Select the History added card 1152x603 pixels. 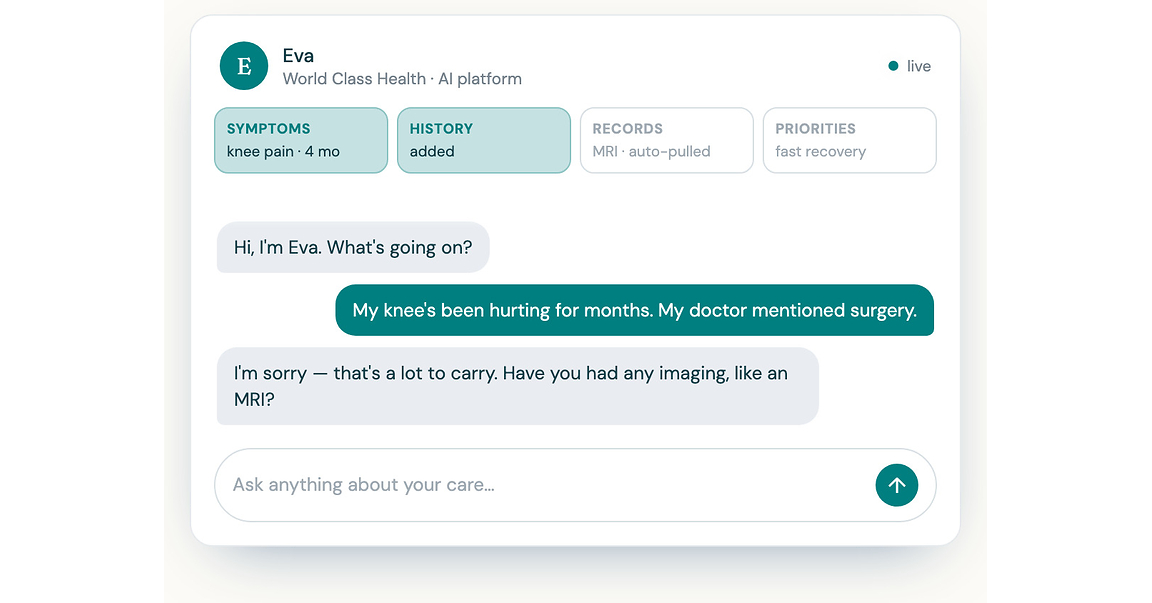[484, 140]
